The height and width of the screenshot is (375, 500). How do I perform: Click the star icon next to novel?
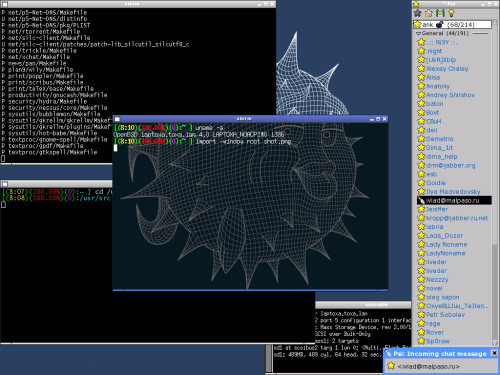tap(421, 288)
